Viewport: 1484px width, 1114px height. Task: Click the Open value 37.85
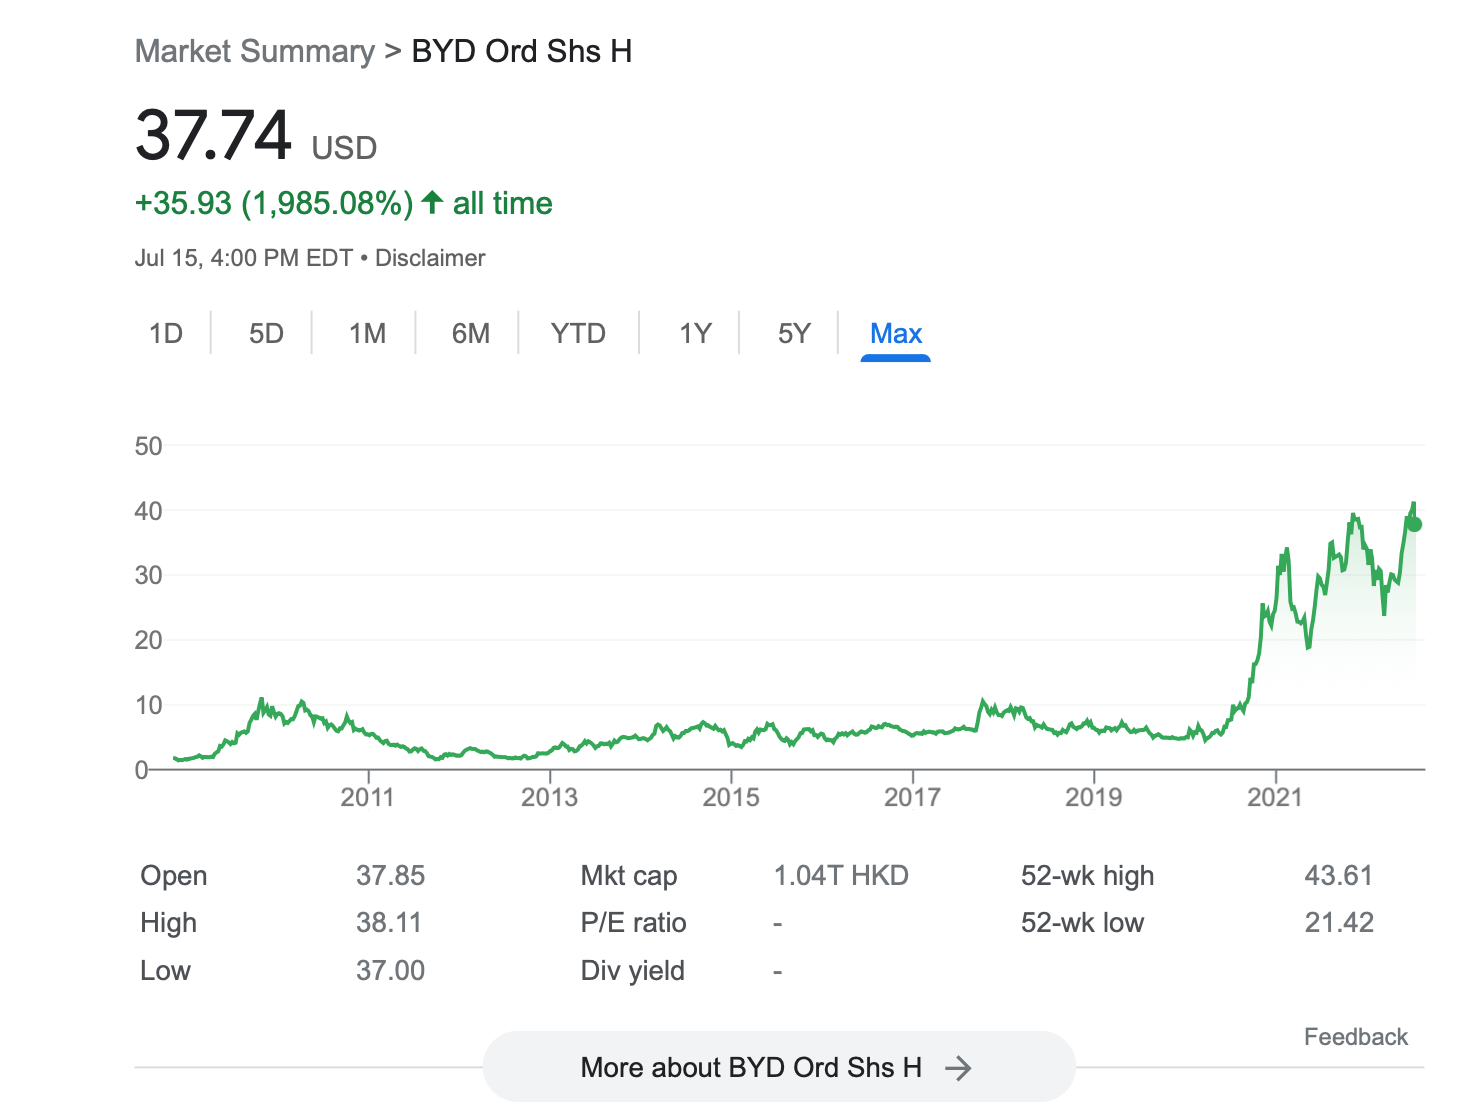[x=390, y=875]
